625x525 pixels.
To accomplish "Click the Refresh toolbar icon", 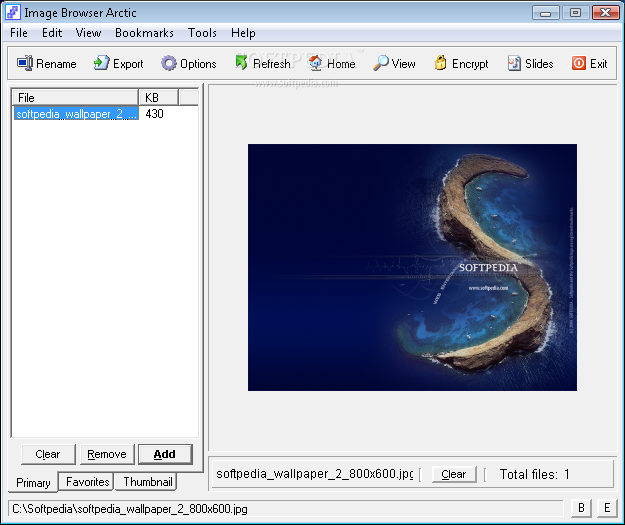I will (x=242, y=63).
